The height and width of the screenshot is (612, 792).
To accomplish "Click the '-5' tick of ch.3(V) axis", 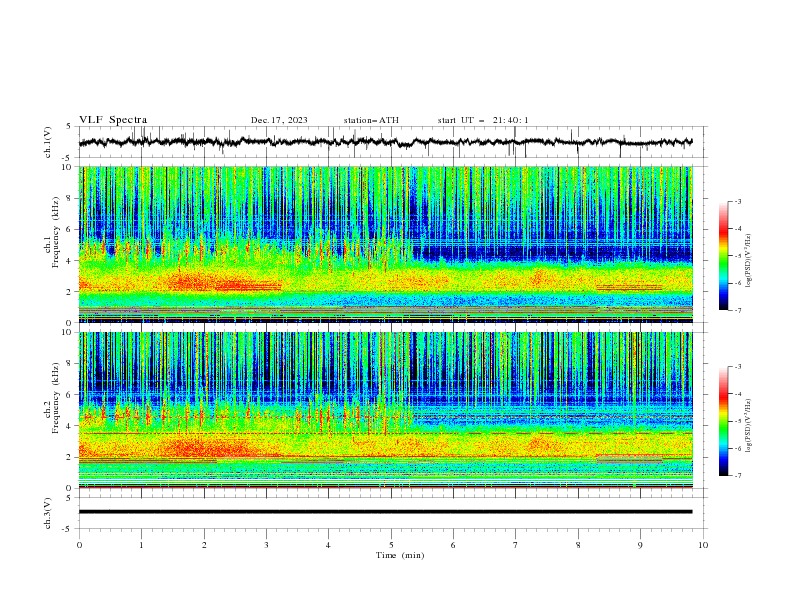I will click(67, 529).
